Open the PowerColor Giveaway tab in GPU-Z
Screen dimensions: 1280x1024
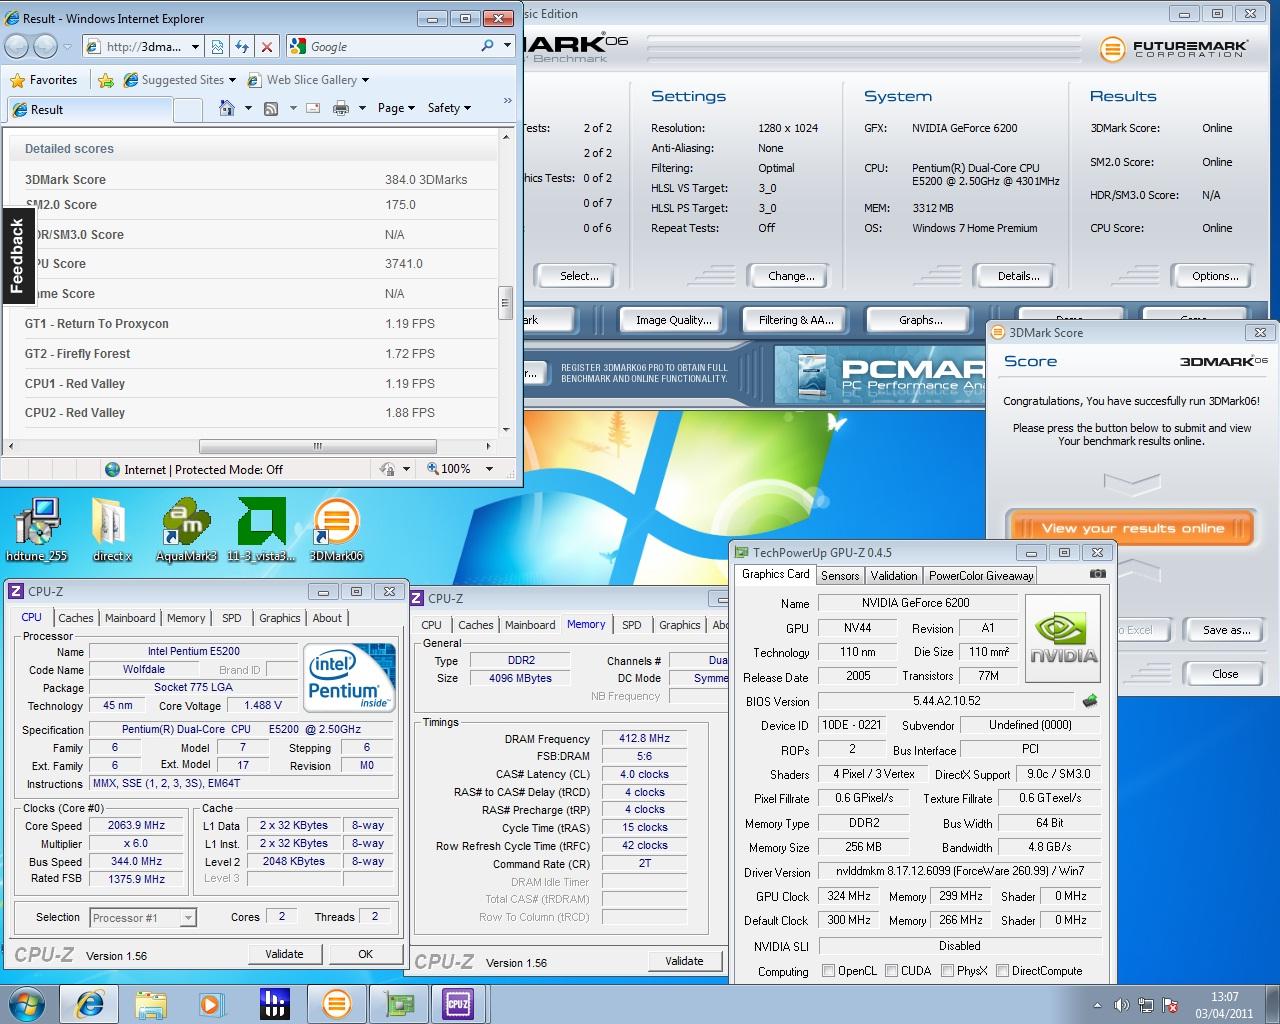[980, 576]
